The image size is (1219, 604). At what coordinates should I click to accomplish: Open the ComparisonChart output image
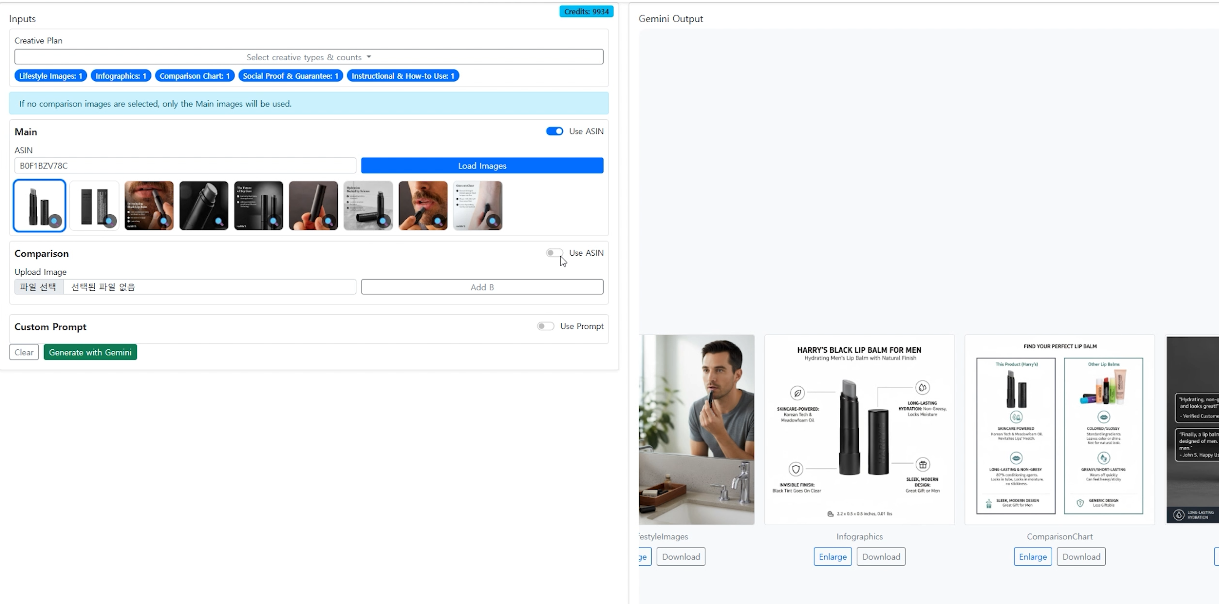[x=1059, y=429]
